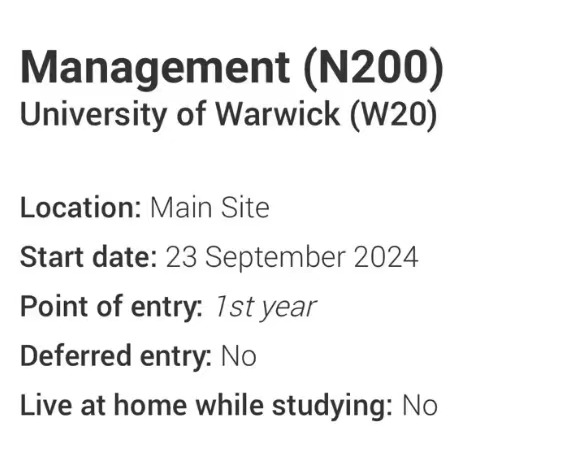Click the Start date label
Viewport: 577px width, 462px height.
89,257
